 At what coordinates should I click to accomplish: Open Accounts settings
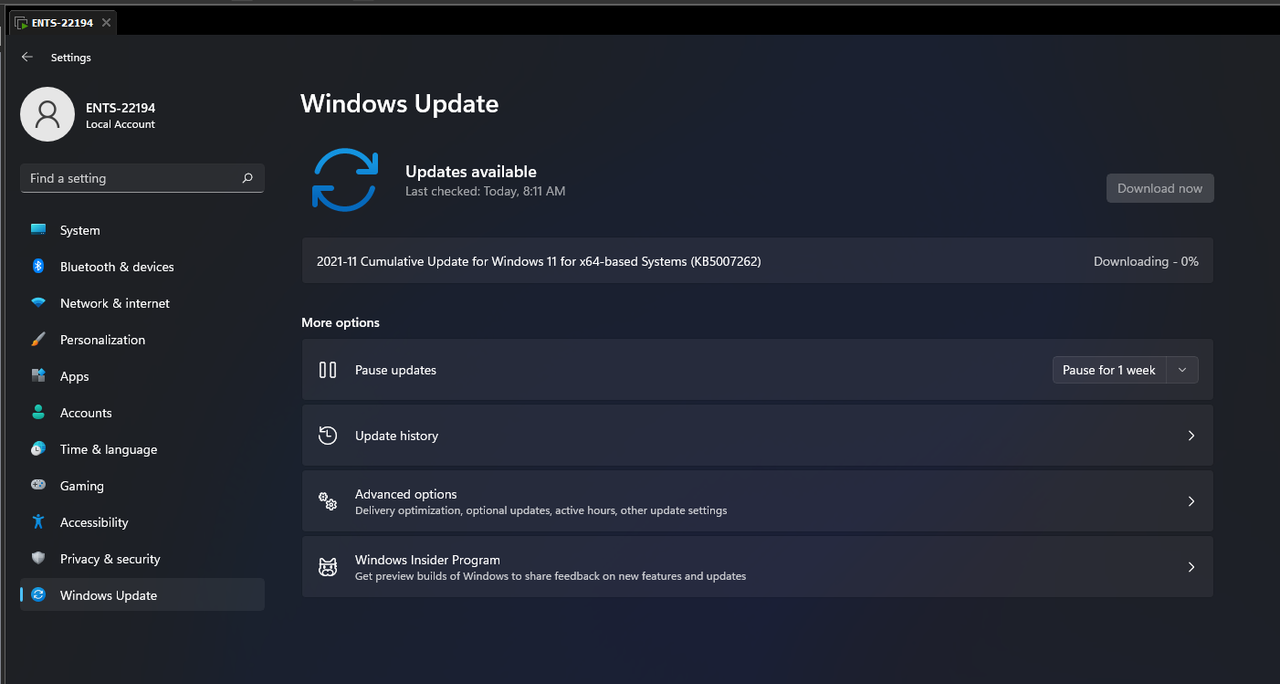tap(142, 413)
